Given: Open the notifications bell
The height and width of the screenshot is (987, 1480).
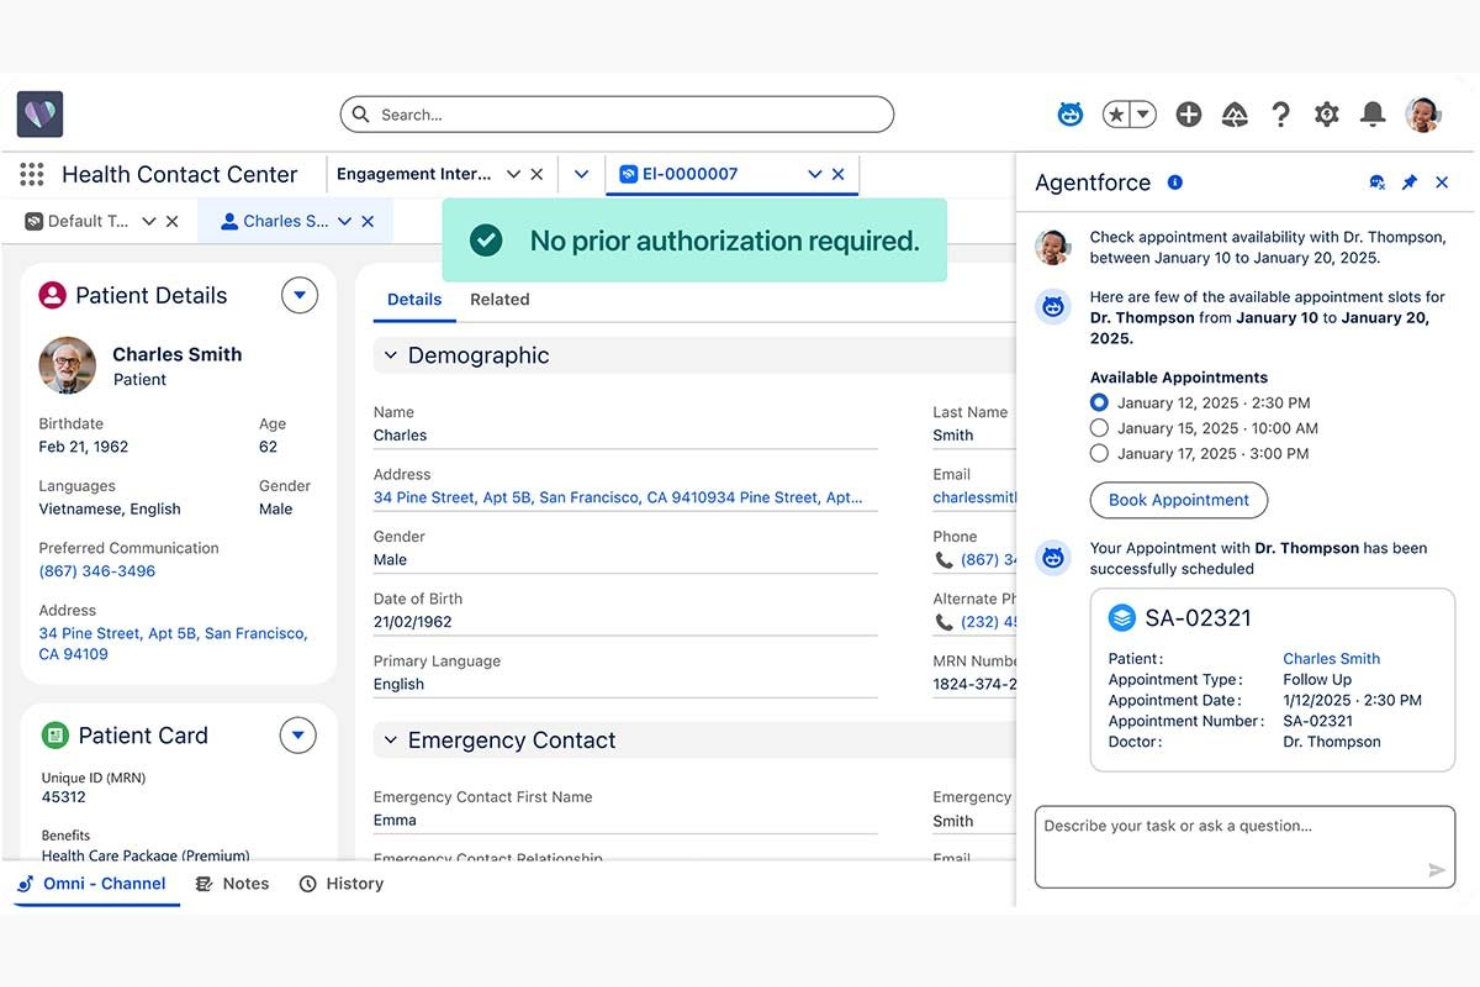Looking at the screenshot, I should (1373, 114).
